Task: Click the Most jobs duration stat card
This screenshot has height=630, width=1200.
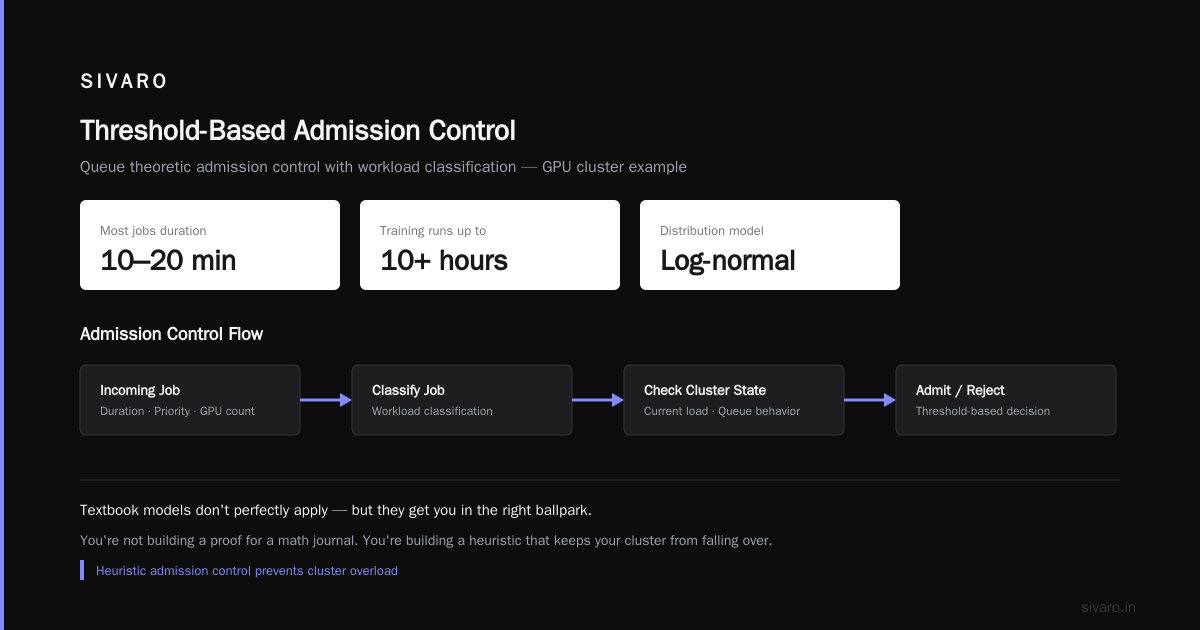Action: (210, 245)
